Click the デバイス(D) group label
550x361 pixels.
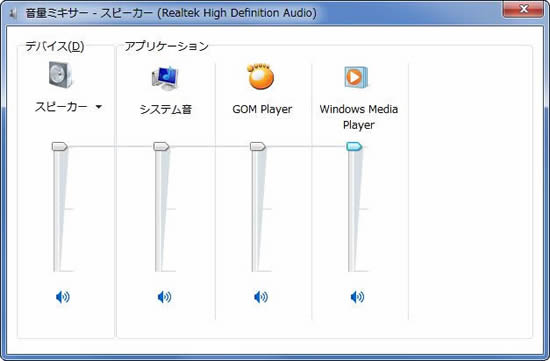point(55,46)
